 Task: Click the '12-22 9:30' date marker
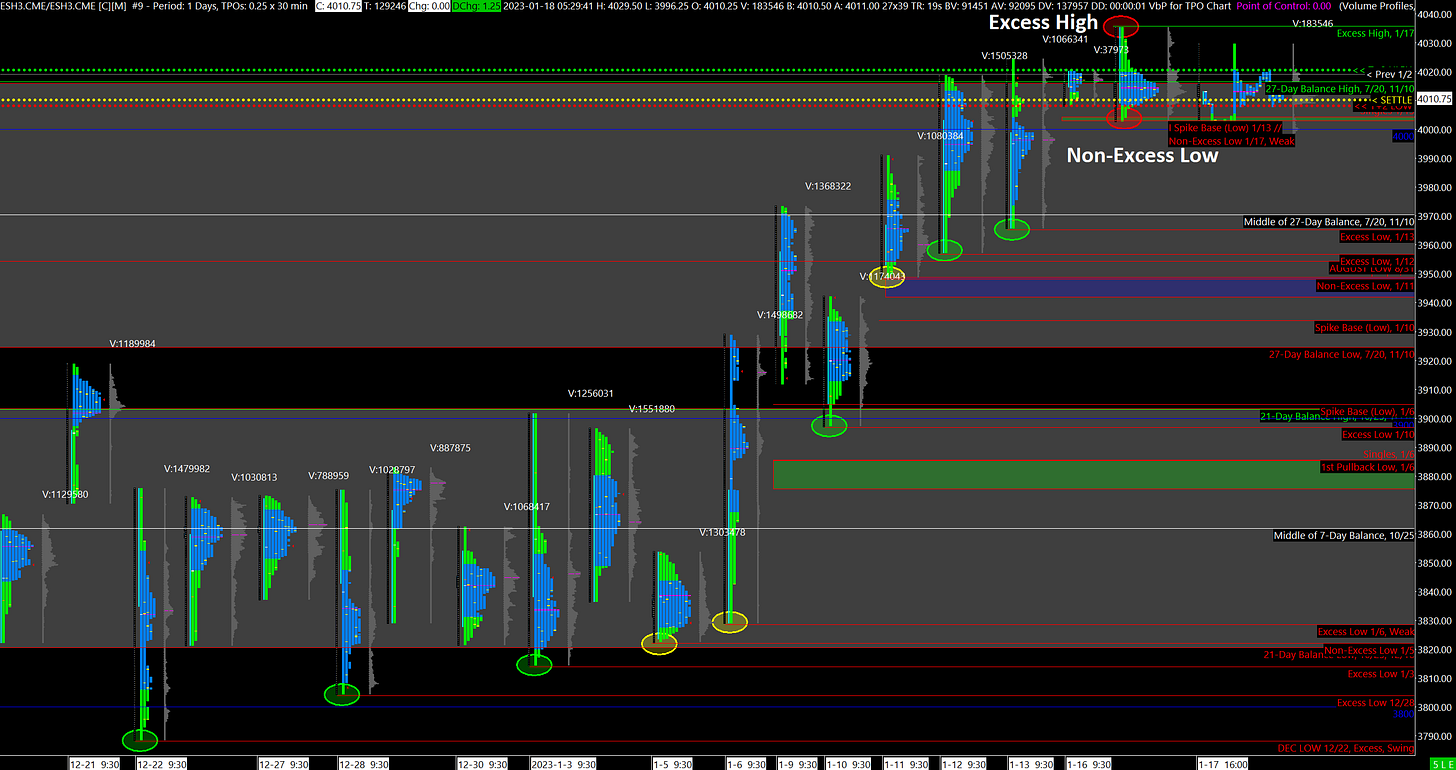[x=161, y=763]
